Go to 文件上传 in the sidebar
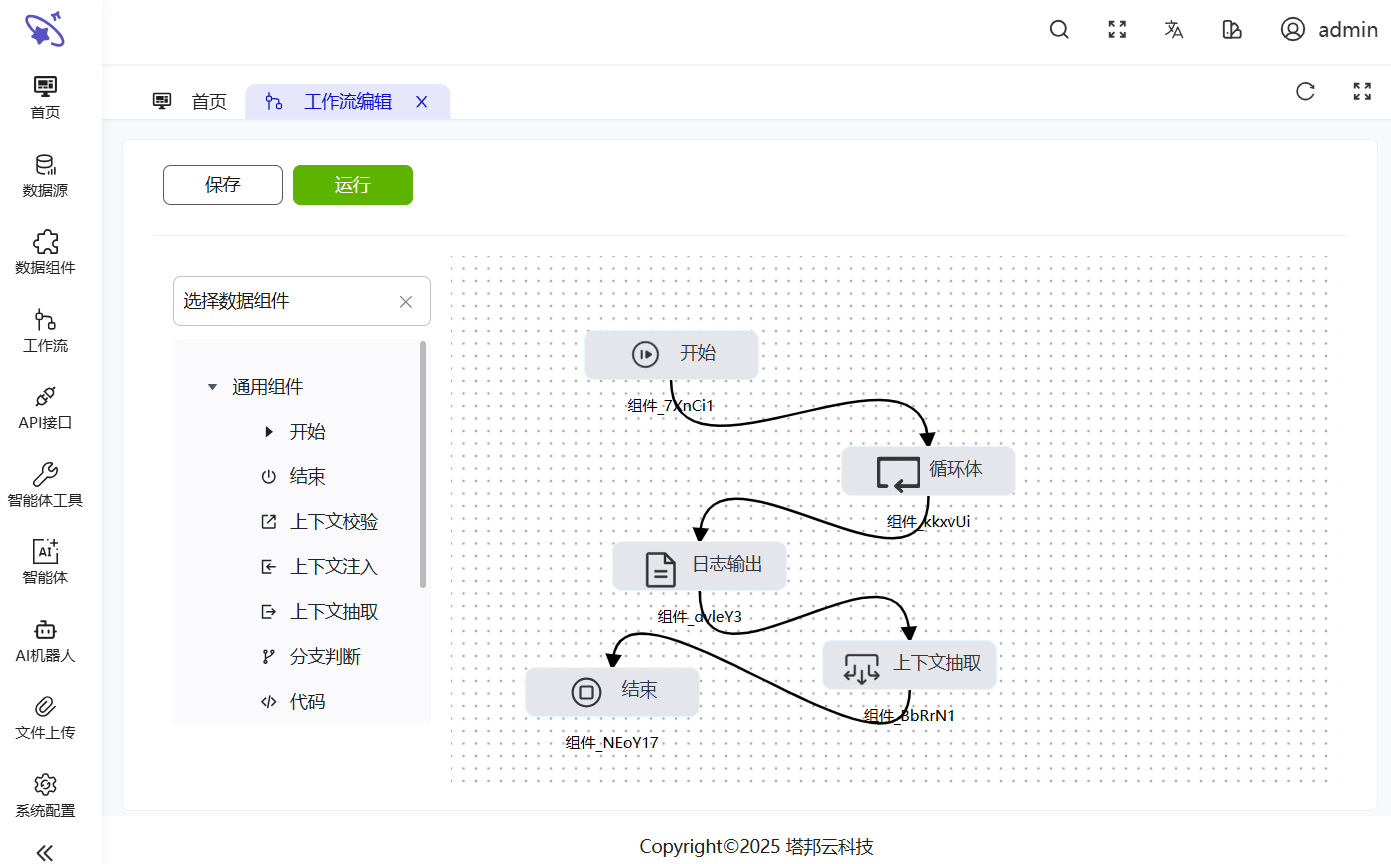This screenshot has width=1391, height=864. (45, 718)
